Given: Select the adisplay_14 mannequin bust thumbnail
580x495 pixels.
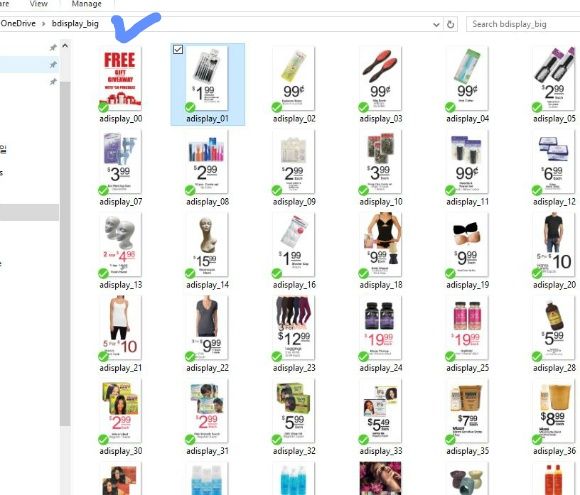Looking at the screenshot, I should click(x=207, y=244).
